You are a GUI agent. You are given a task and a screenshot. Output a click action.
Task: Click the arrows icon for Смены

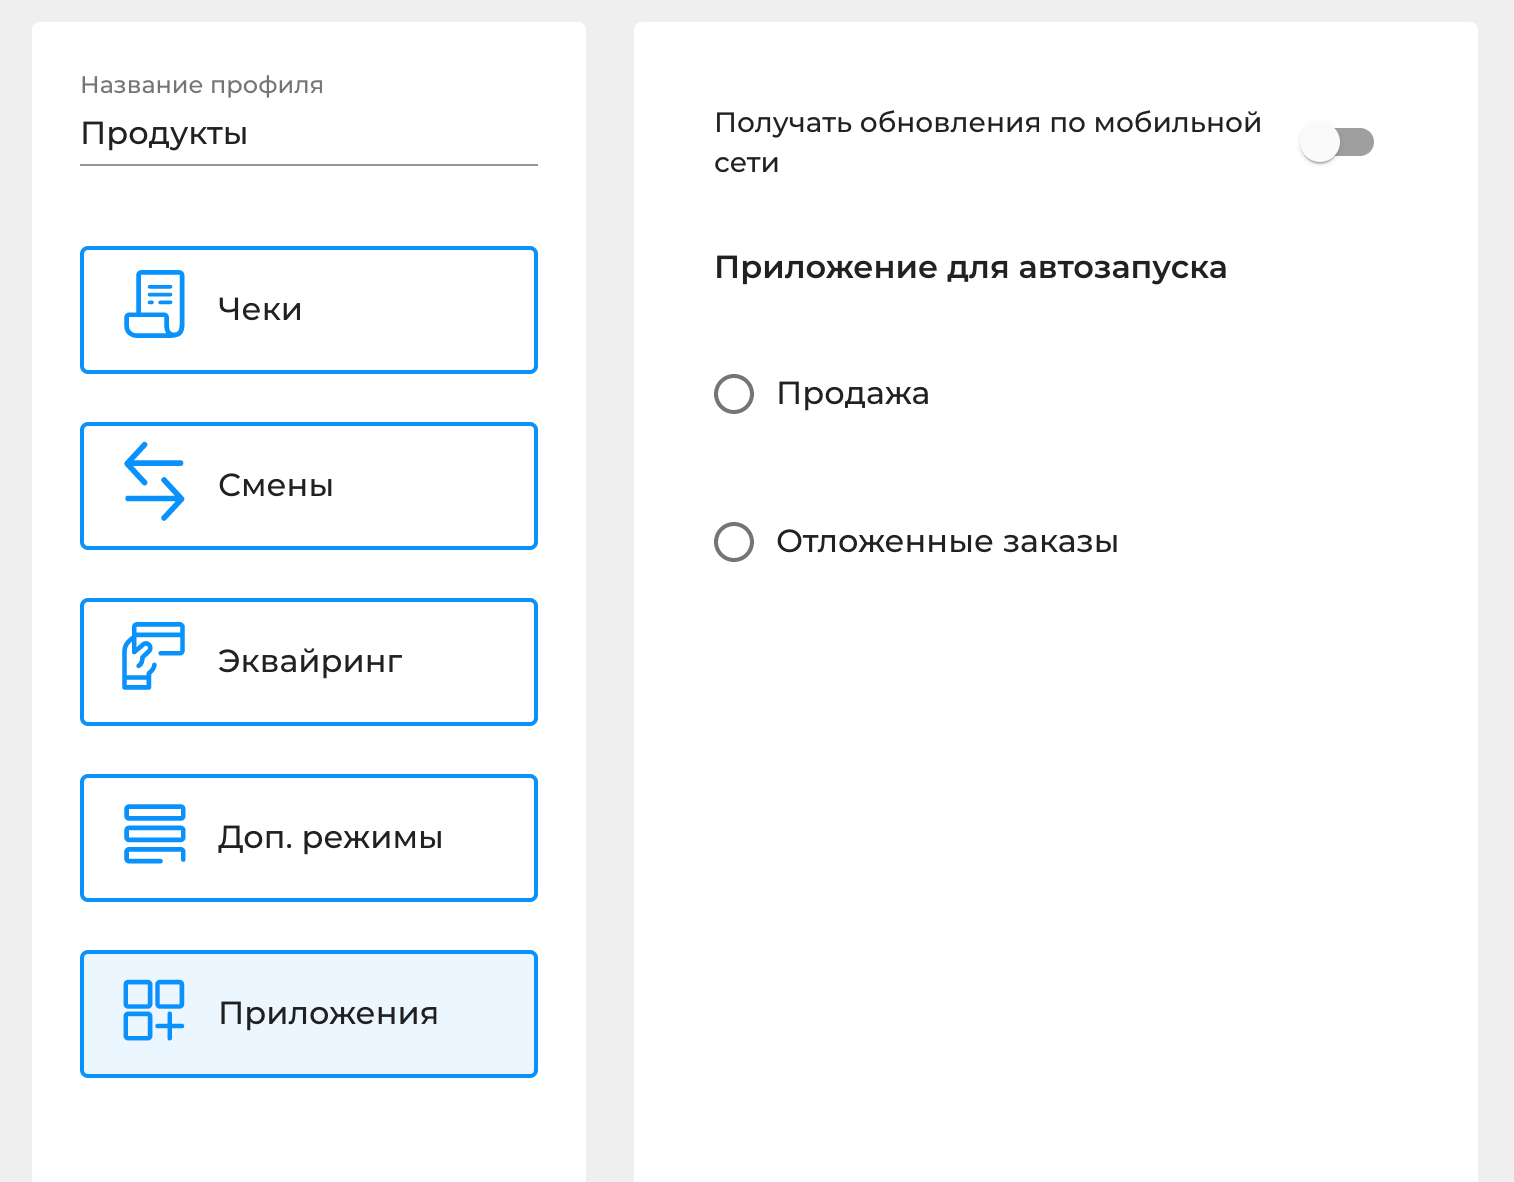point(154,481)
